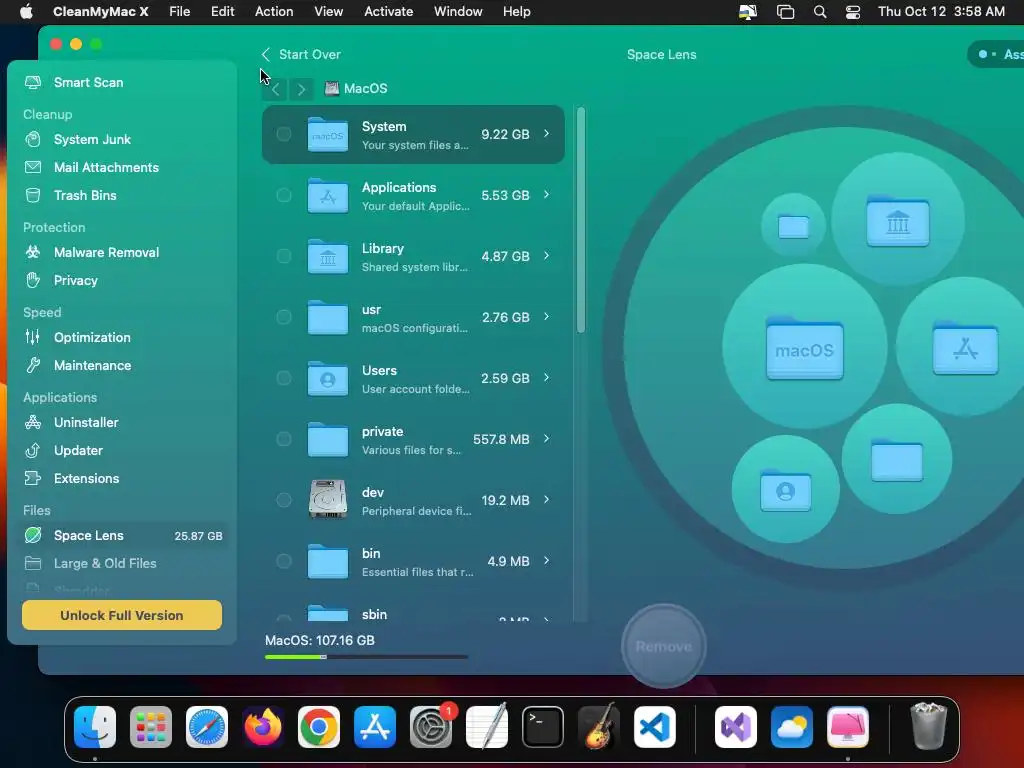Open Terminal from the Dock
The height and width of the screenshot is (768, 1024).
click(543, 727)
